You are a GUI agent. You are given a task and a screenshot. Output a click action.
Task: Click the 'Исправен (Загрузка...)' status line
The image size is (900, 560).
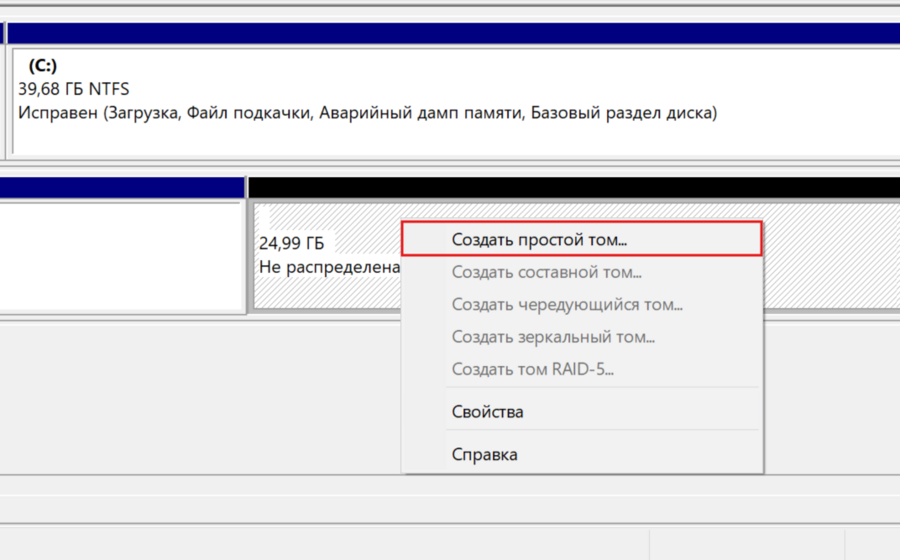[367, 112]
